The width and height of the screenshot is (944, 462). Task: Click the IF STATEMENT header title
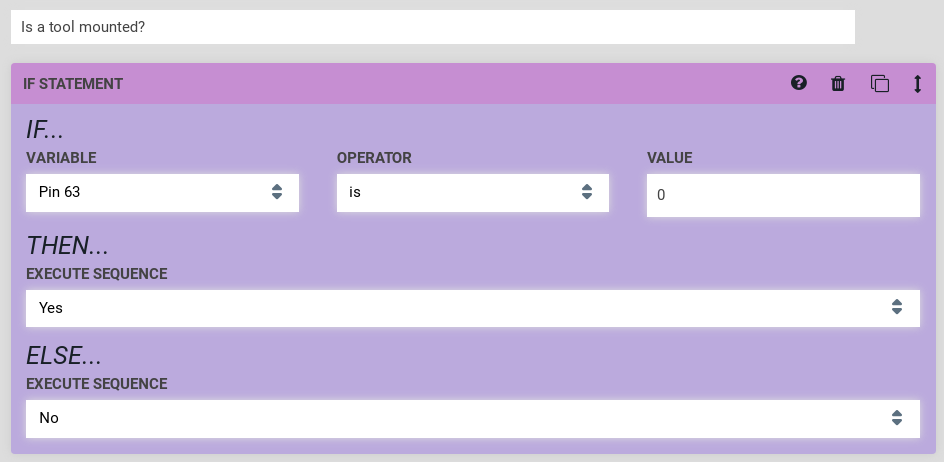pyautogui.click(x=73, y=84)
